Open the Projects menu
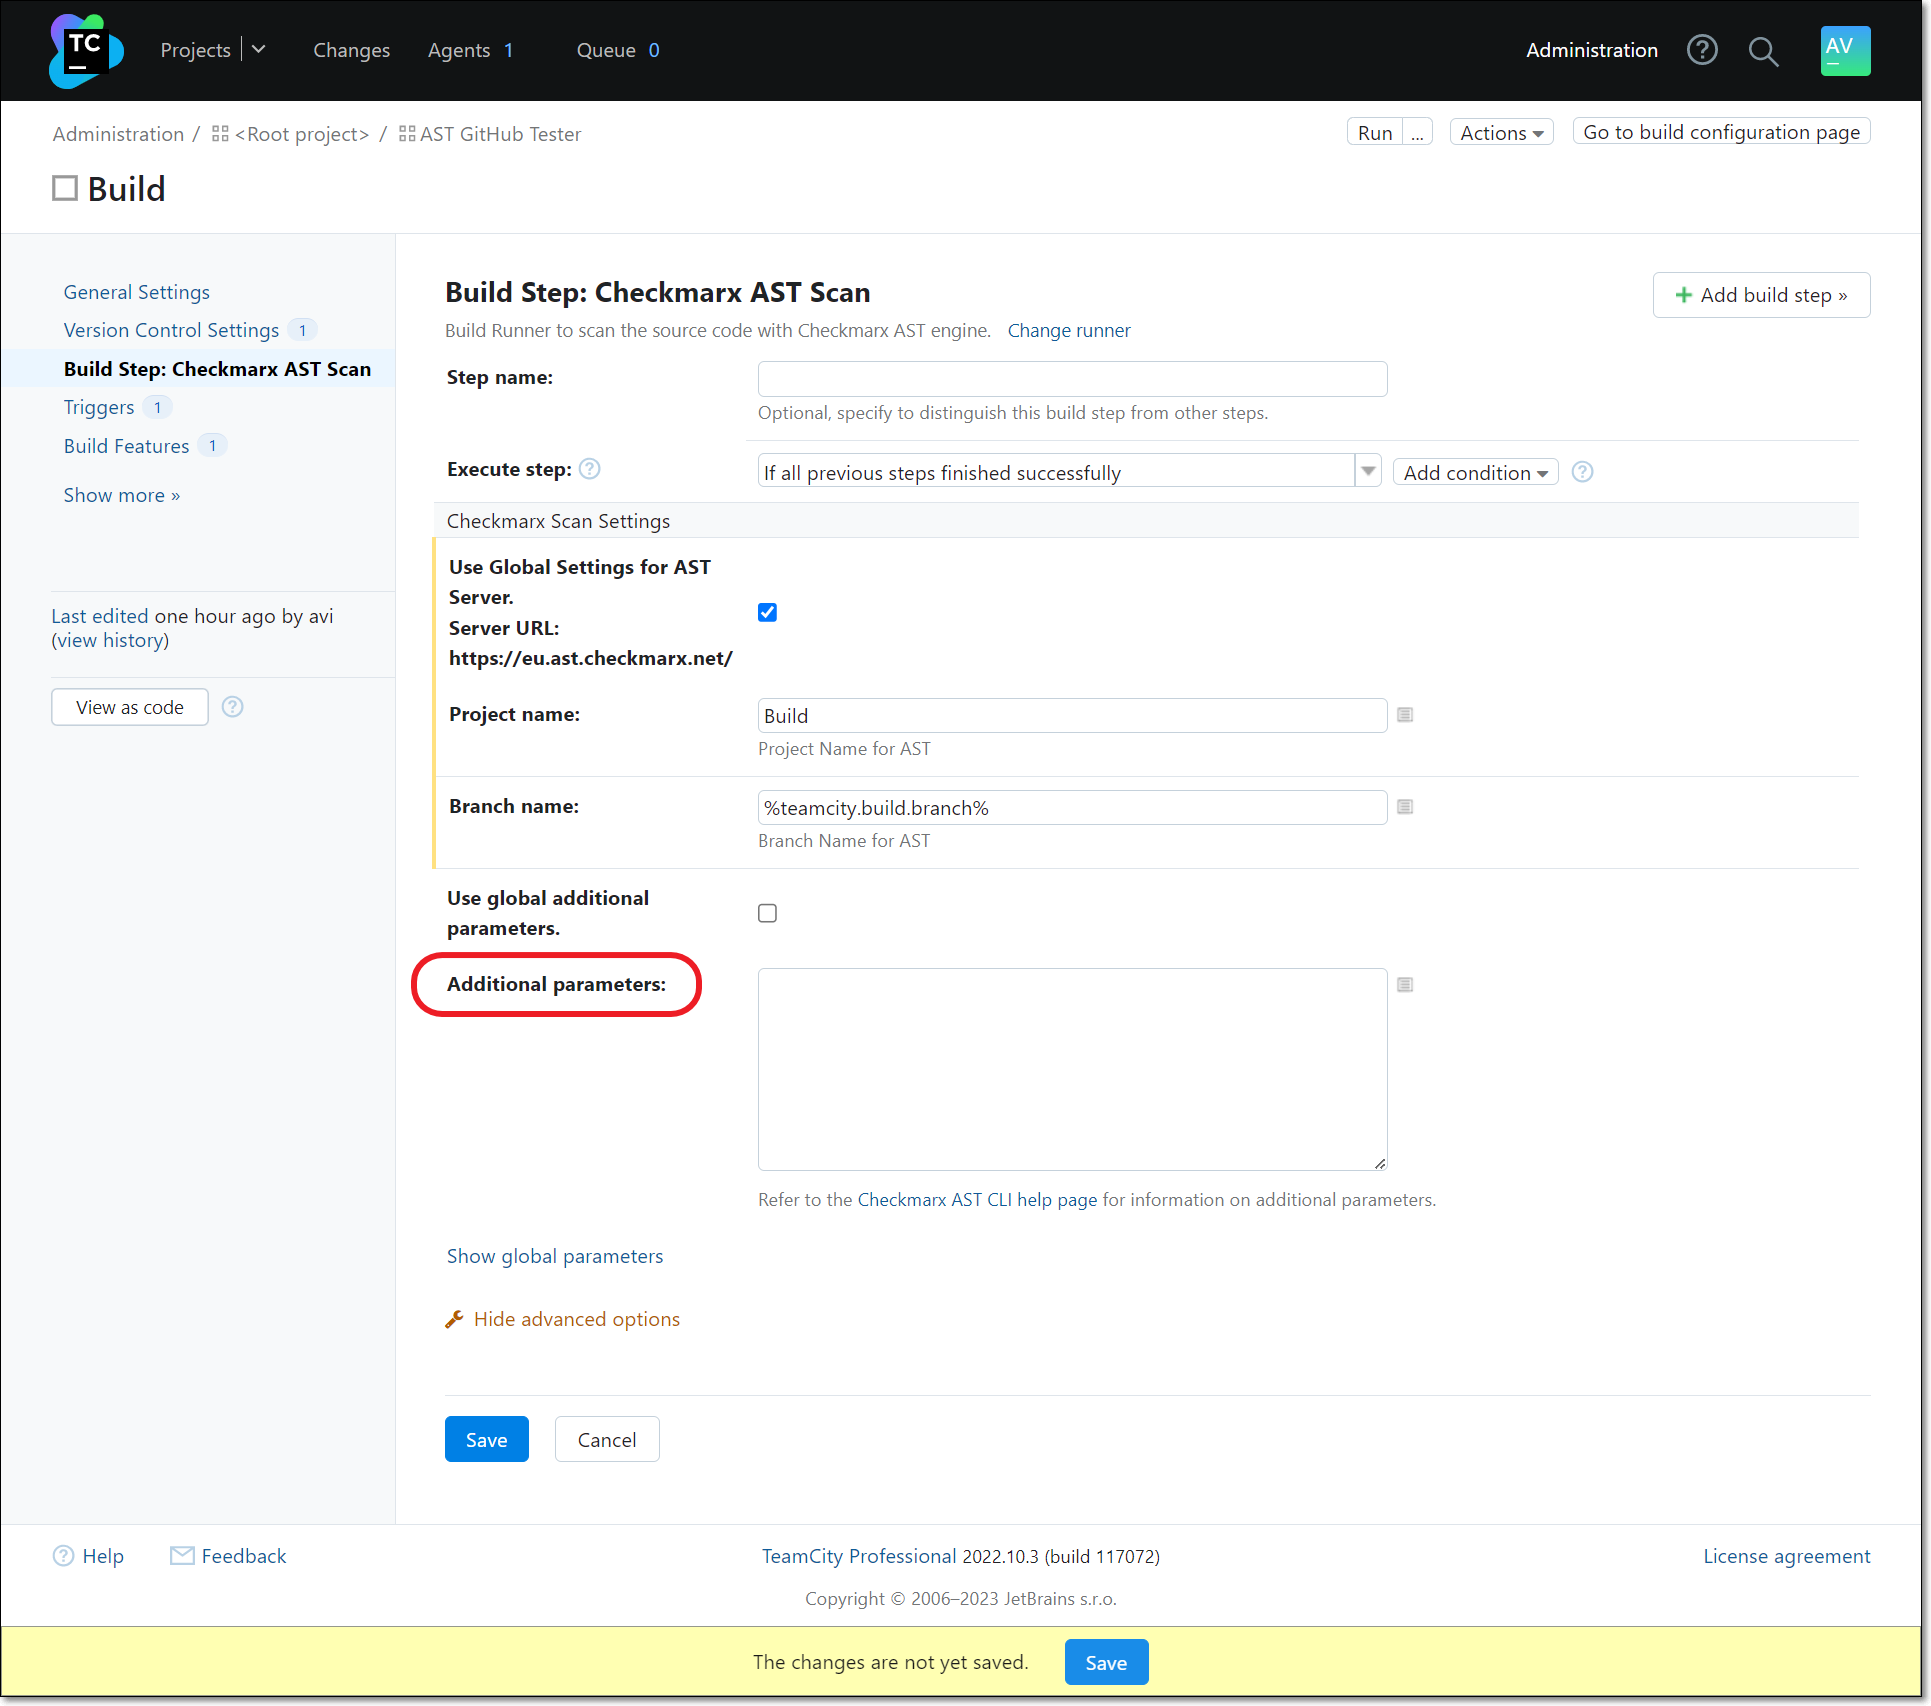 (195, 50)
